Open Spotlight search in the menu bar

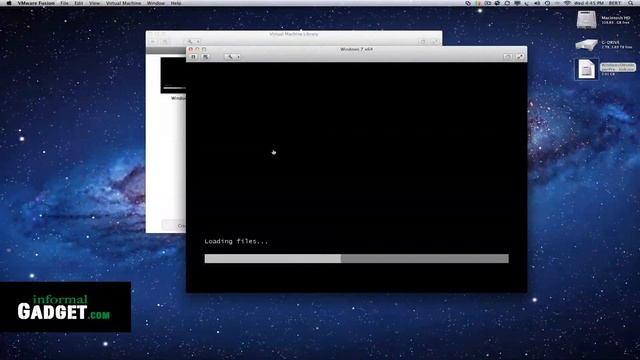631,3
